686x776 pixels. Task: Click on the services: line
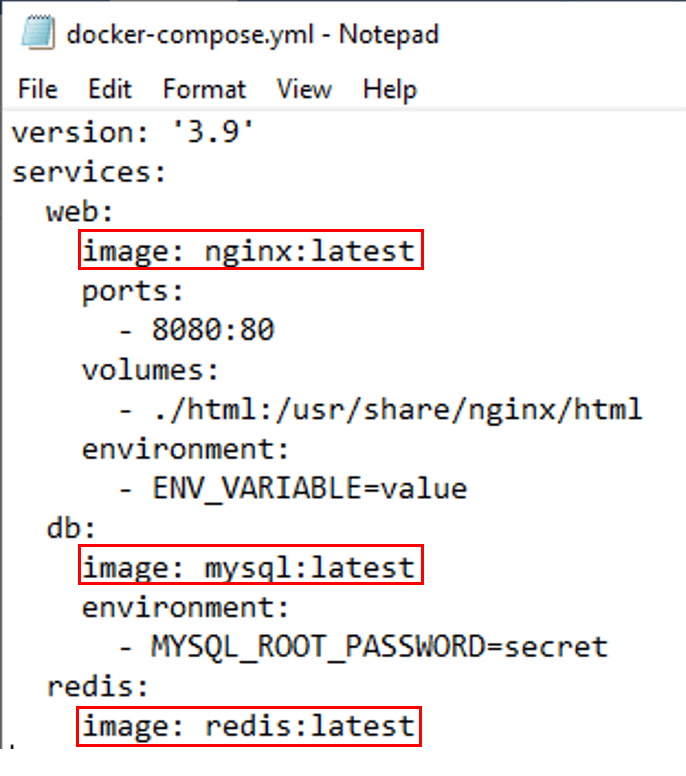pos(89,172)
